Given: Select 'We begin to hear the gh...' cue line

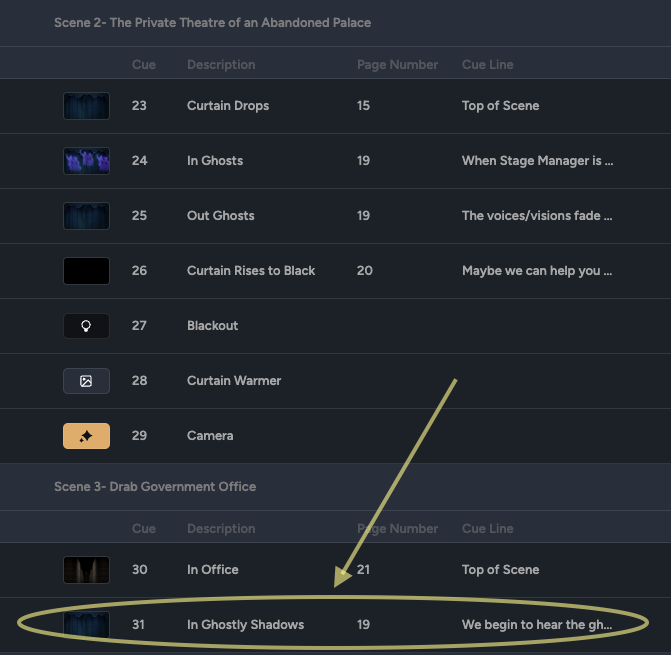Looking at the screenshot, I should (537, 625).
